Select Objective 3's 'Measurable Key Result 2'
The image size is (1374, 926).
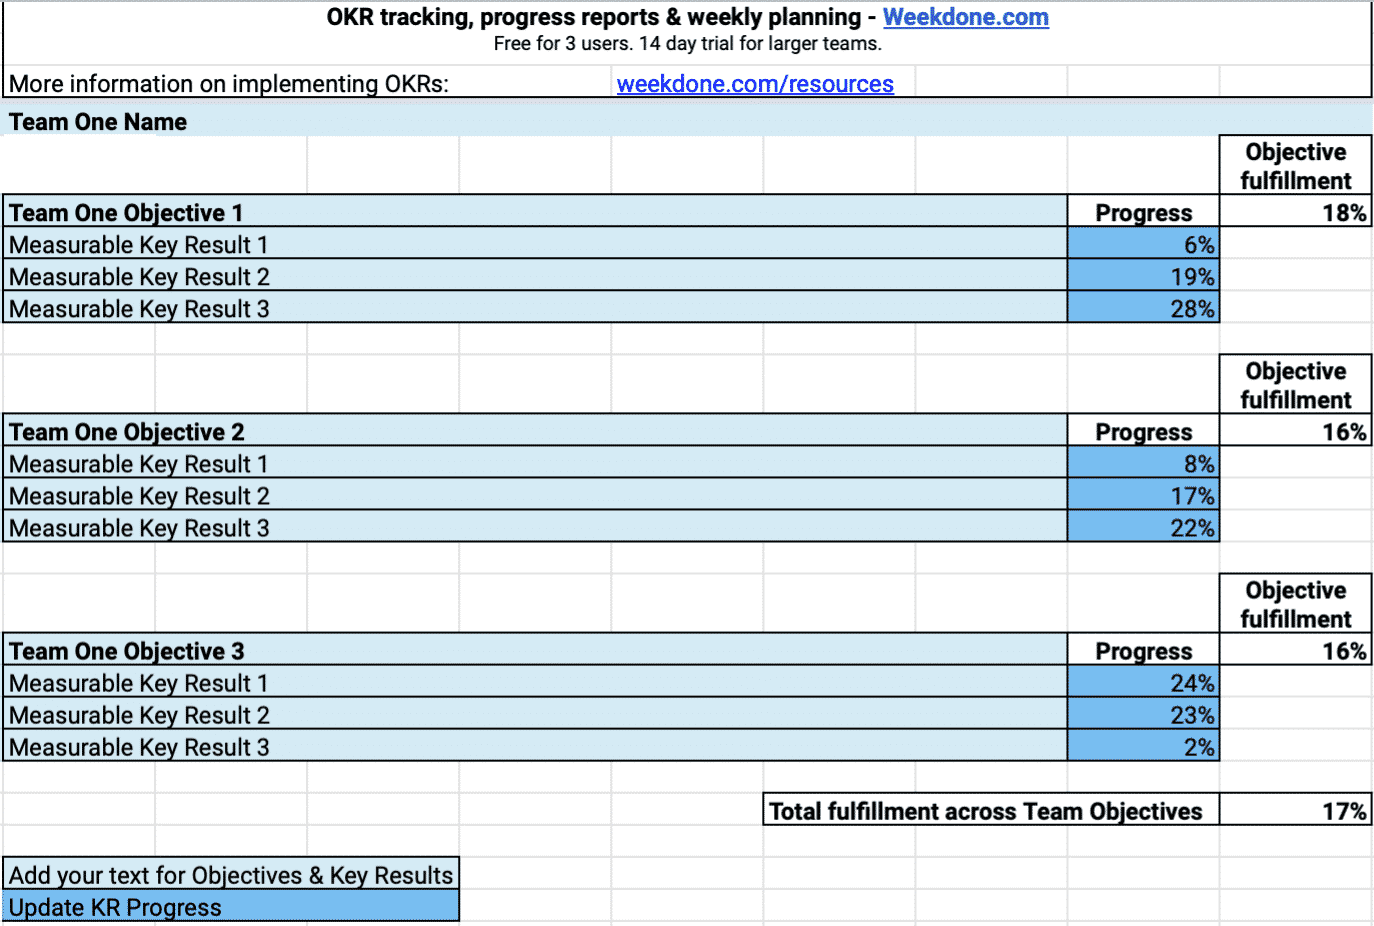pyautogui.click(x=536, y=714)
